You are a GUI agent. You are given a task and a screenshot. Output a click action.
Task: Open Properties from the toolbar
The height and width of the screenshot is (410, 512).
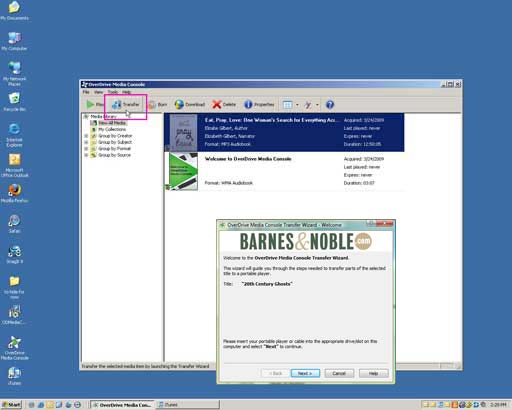pos(259,105)
